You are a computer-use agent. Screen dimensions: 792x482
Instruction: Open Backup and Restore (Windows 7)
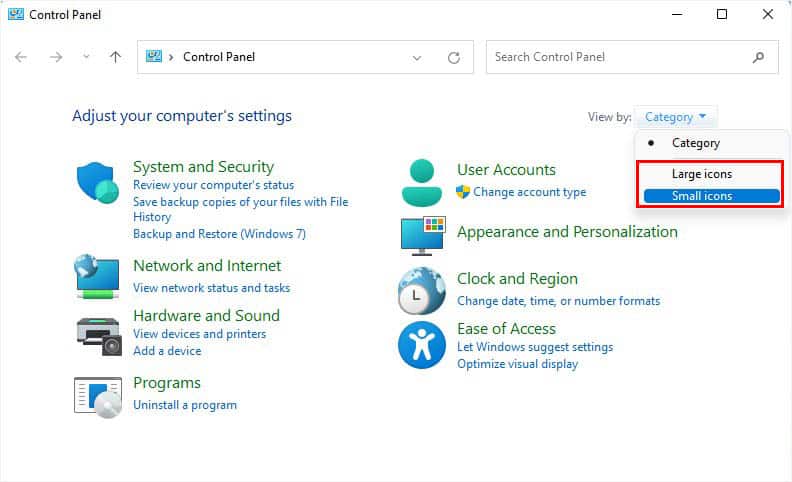(x=219, y=234)
